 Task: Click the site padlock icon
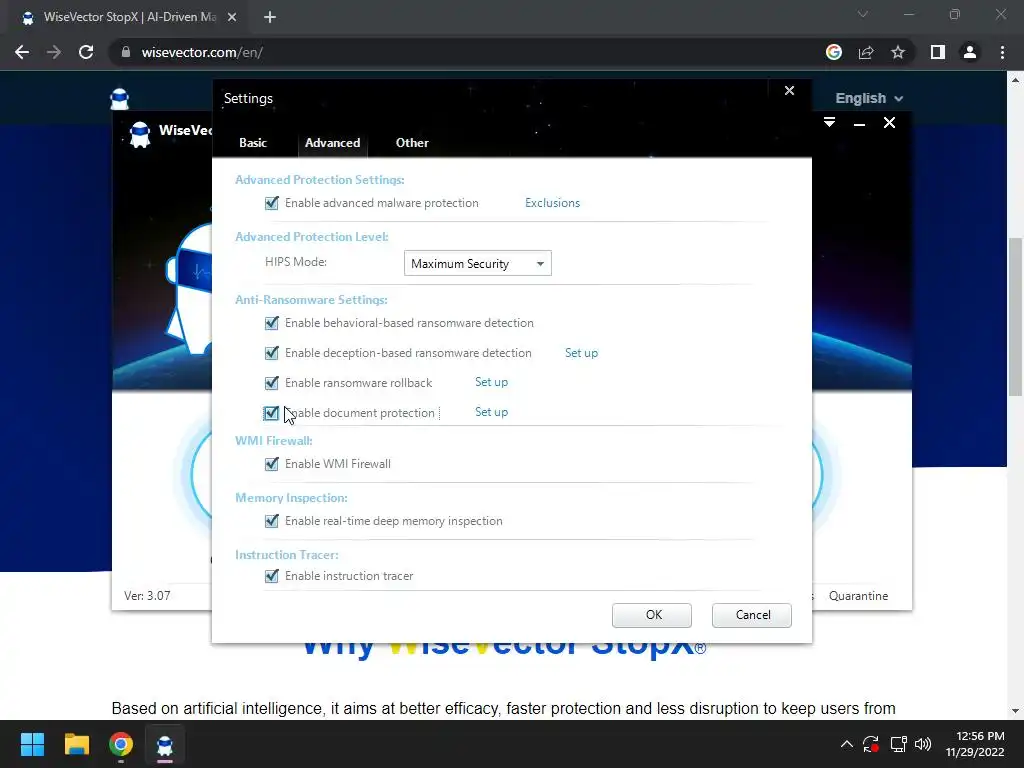(126, 52)
